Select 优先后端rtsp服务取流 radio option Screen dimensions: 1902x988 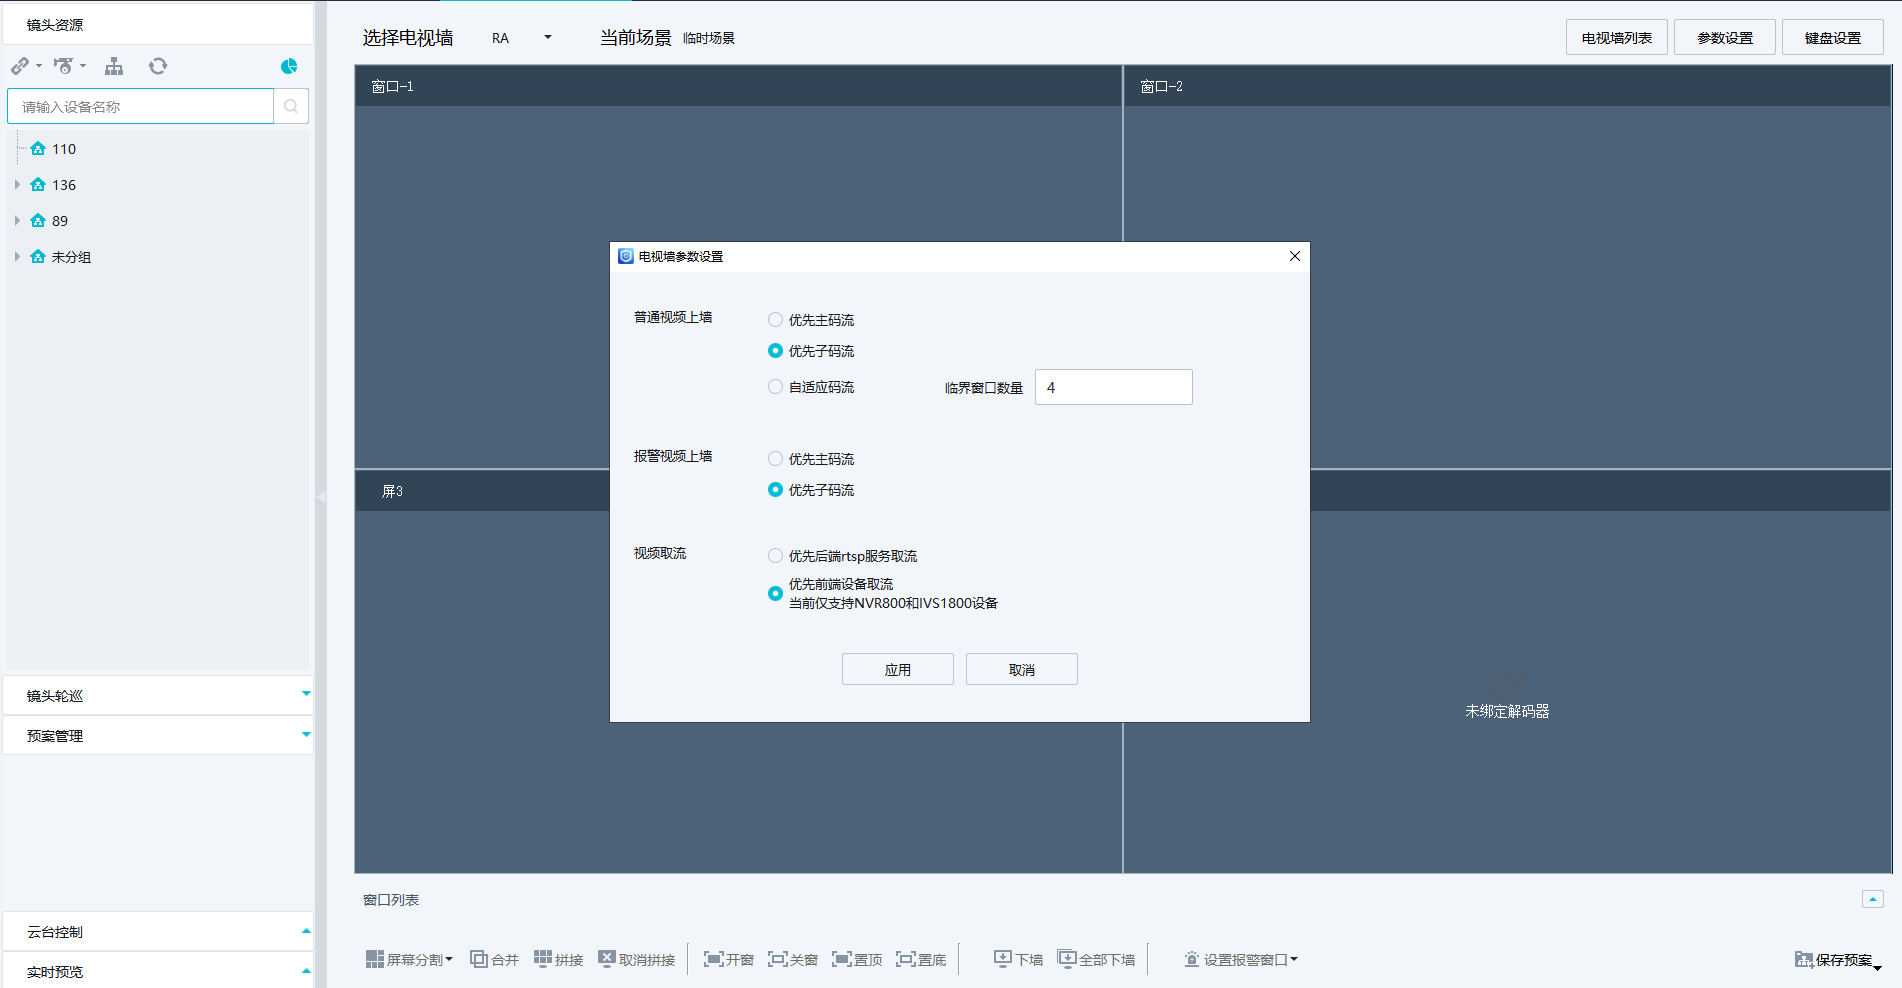(x=775, y=556)
